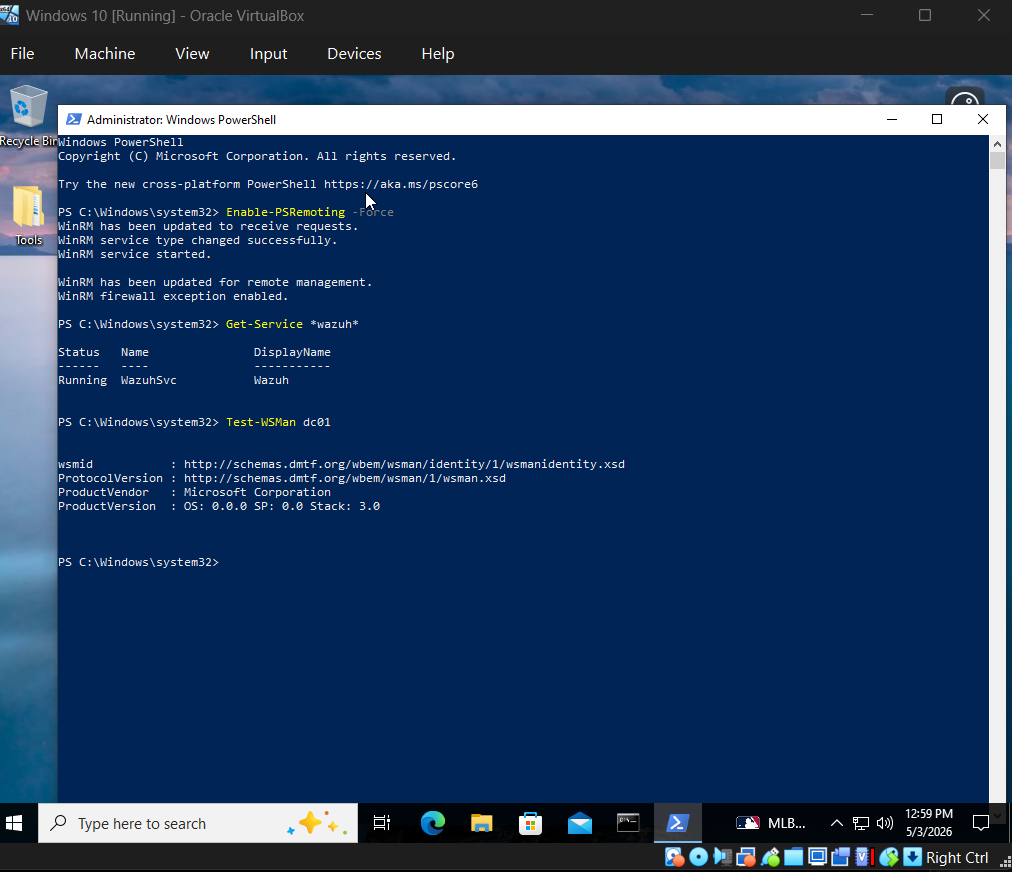Viewport: 1012px width, 872px height.
Task: Click the WinRM service started line
Action: tap(134, 254)
